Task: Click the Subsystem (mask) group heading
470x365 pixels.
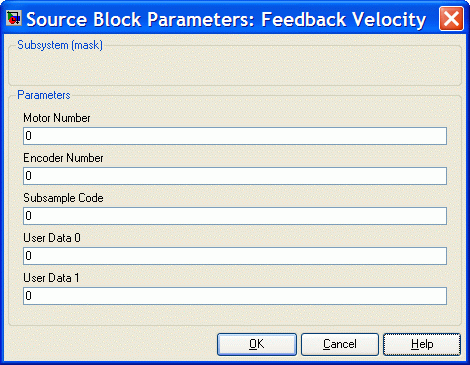Action: coord(60,45)
